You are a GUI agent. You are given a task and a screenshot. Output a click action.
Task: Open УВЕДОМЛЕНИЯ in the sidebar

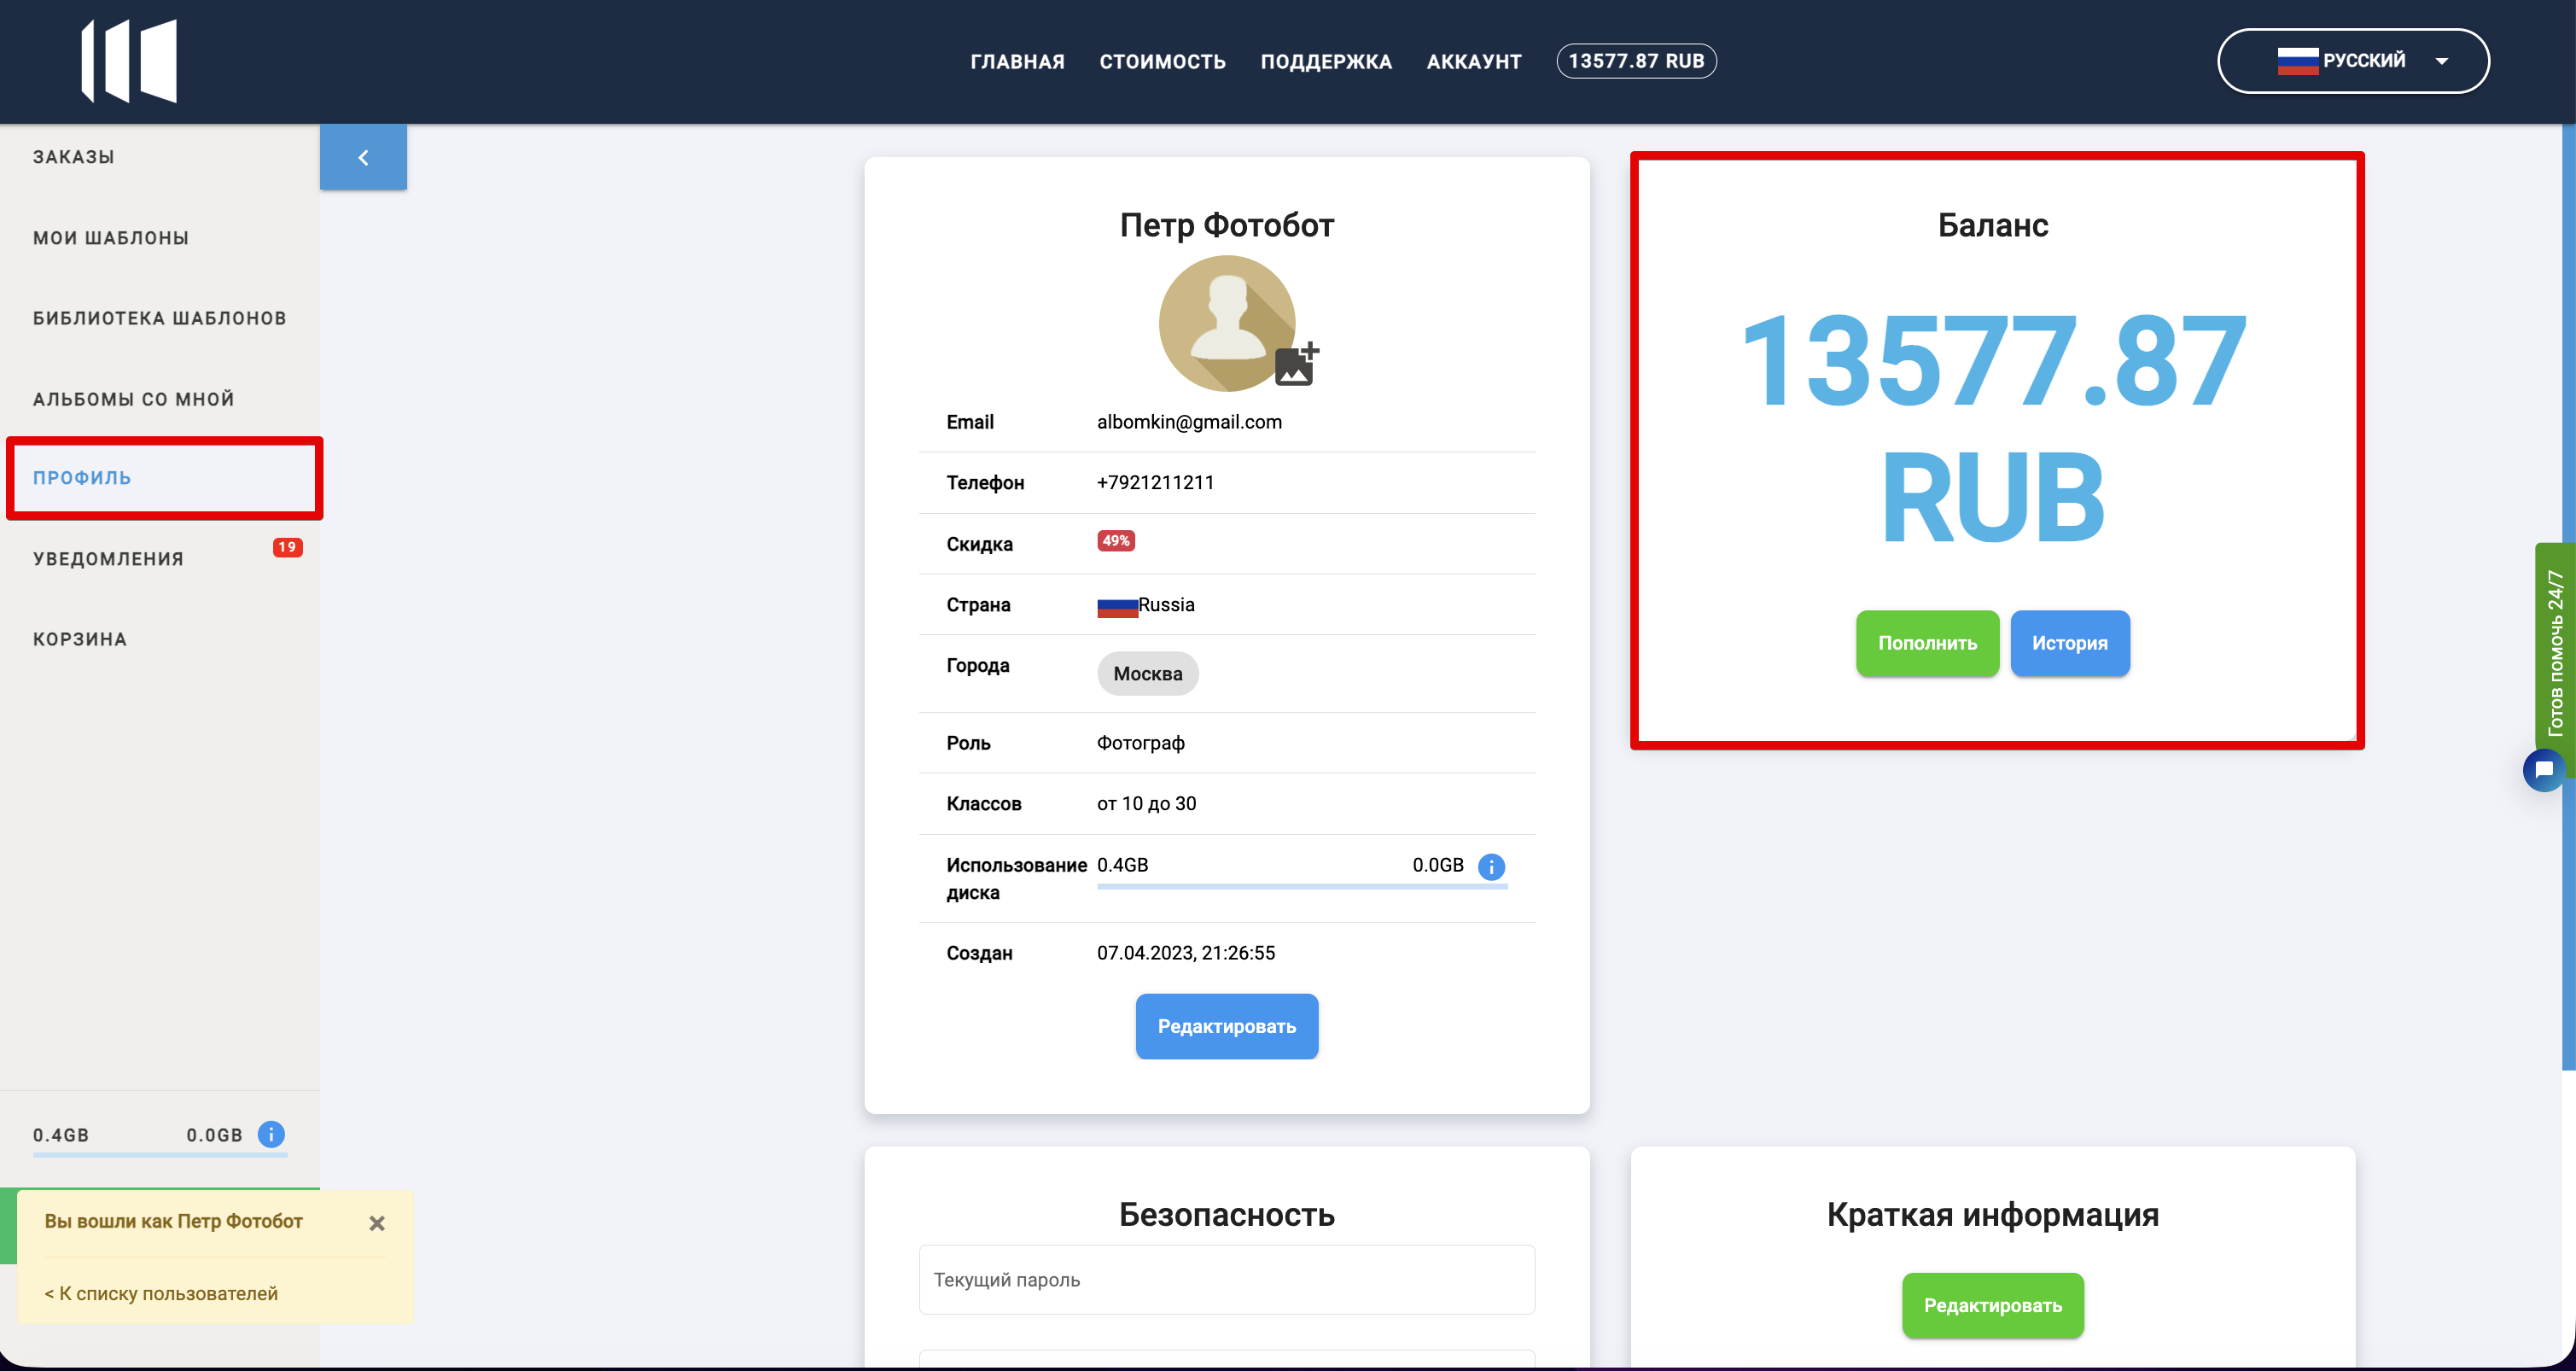108,559
